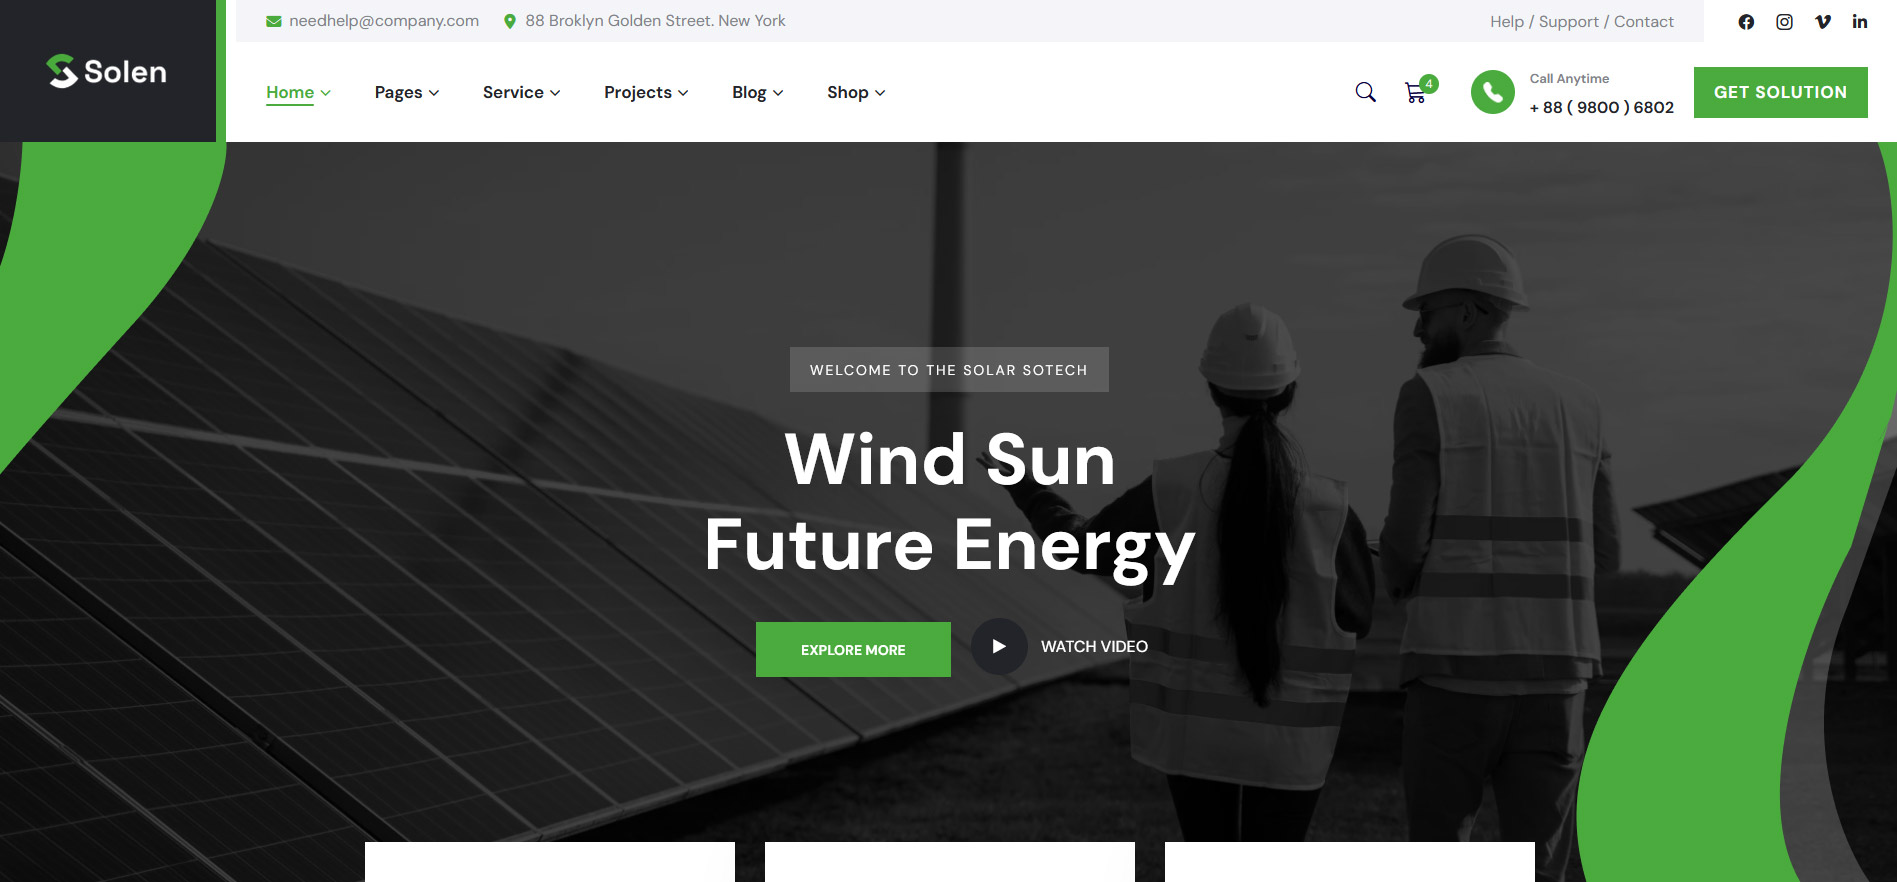
Task: Open the Help / Support / Contact link
Action: (x=1581, y=22)
